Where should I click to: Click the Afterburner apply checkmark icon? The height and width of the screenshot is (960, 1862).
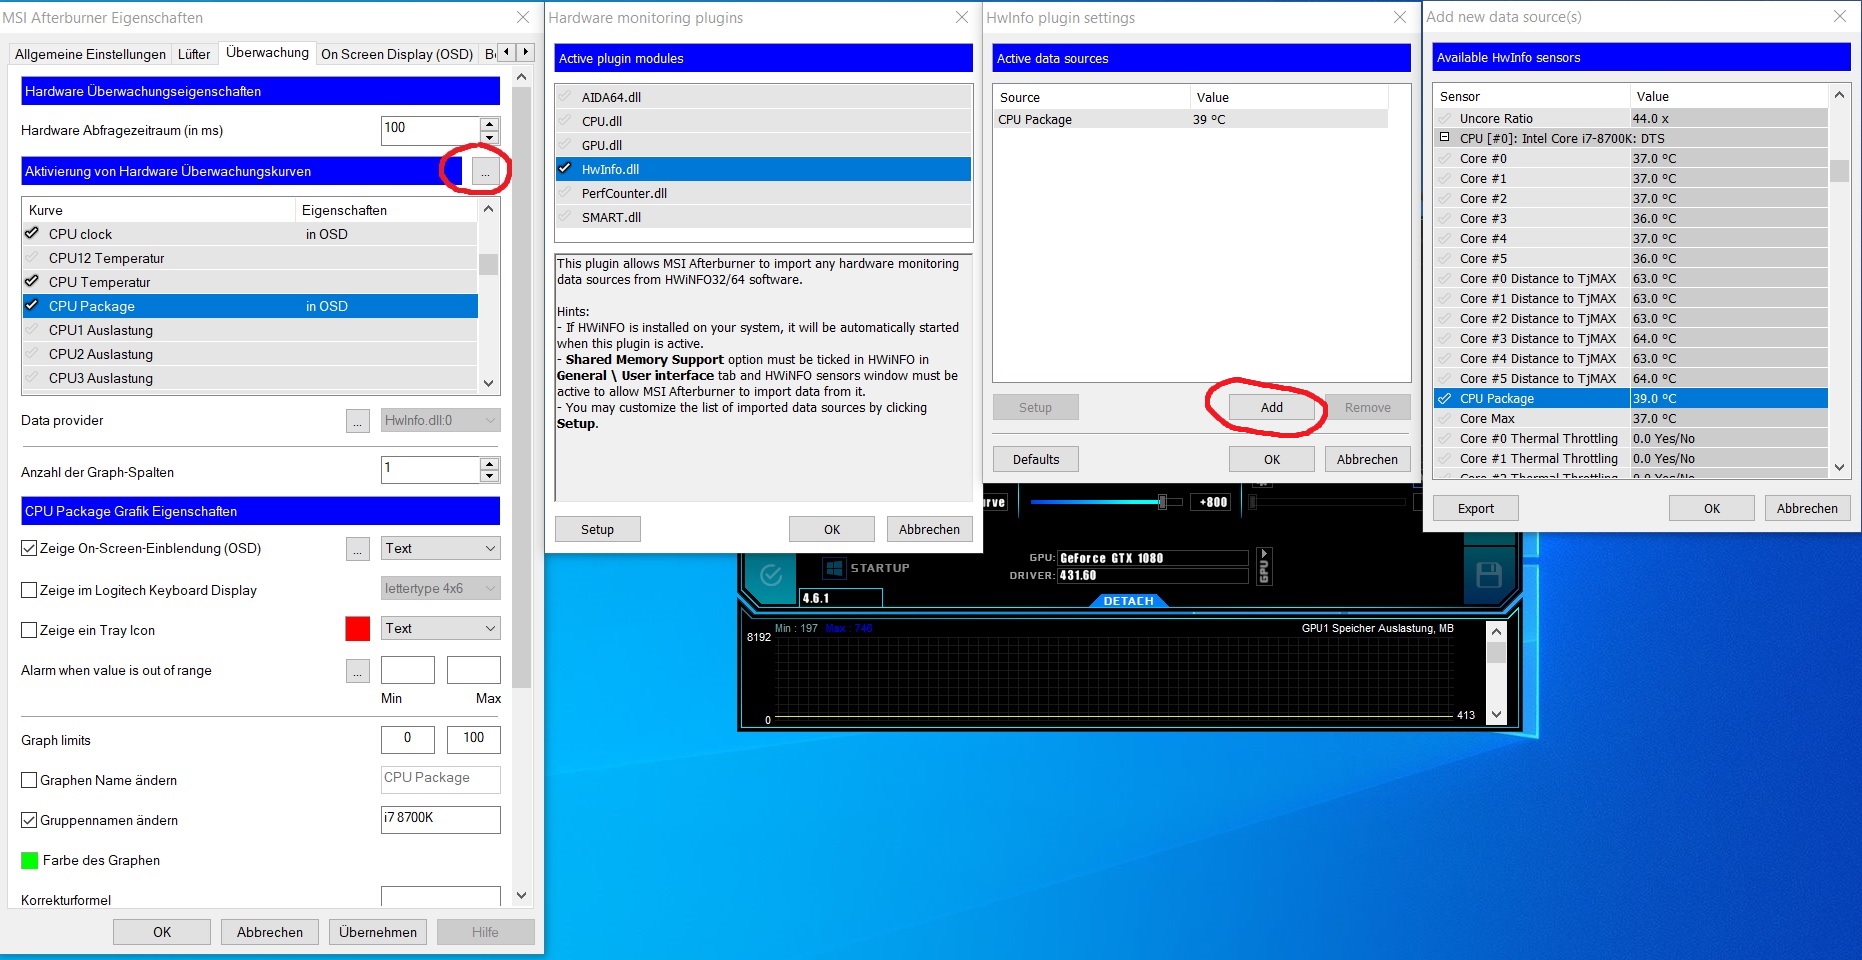[x=771, y=575]
